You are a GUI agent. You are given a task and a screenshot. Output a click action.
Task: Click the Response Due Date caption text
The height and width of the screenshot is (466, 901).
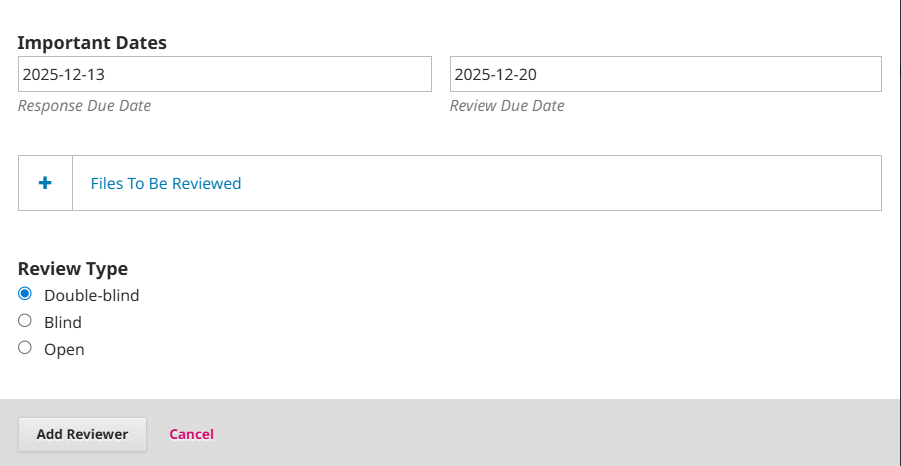pyautogui.click(x=85, y=106)
